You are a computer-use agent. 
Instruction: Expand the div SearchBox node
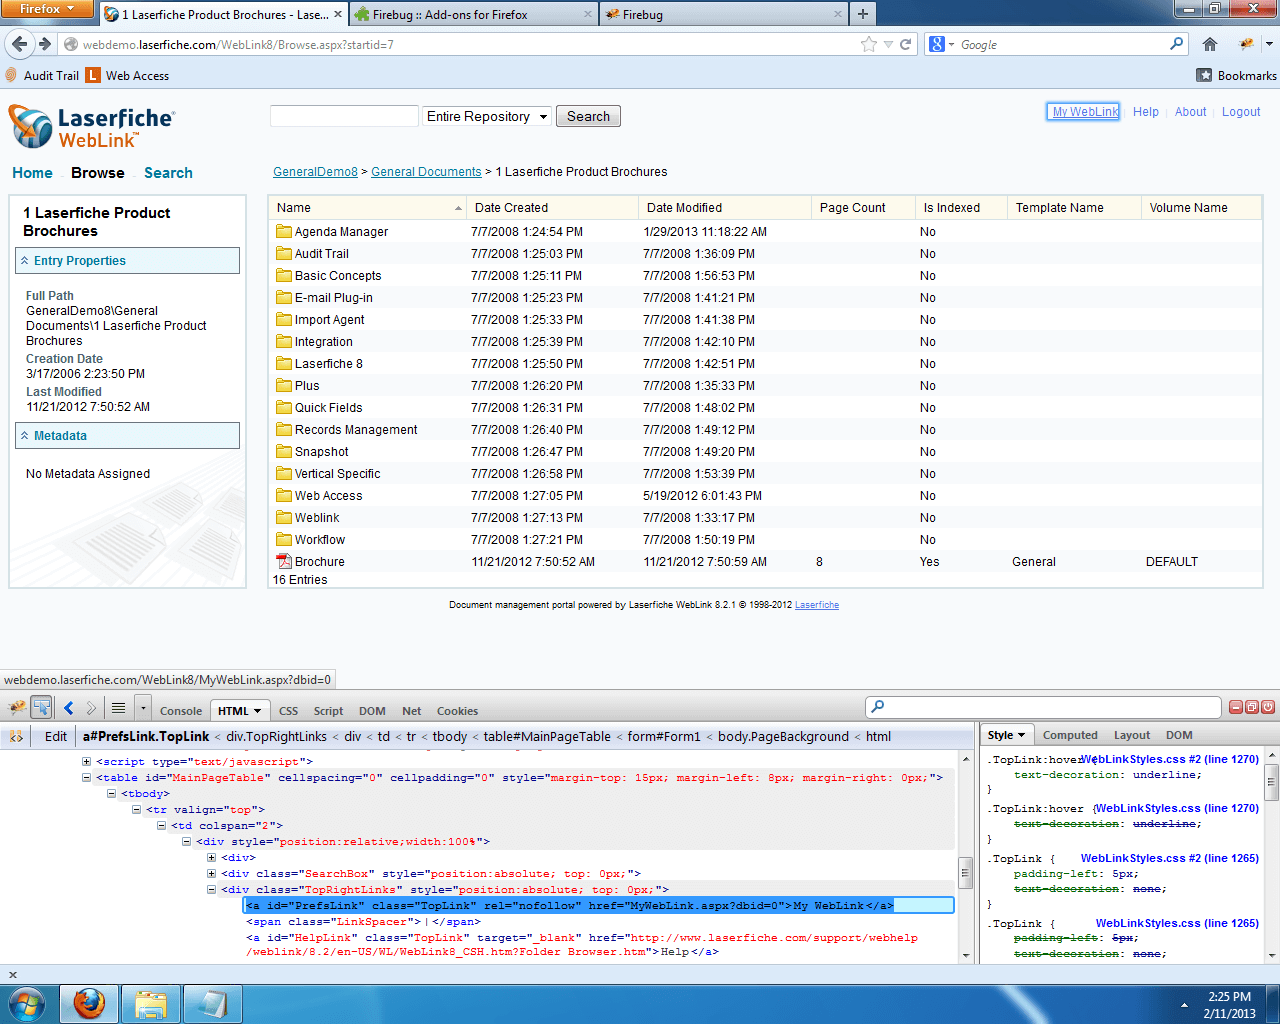(211, 873)
